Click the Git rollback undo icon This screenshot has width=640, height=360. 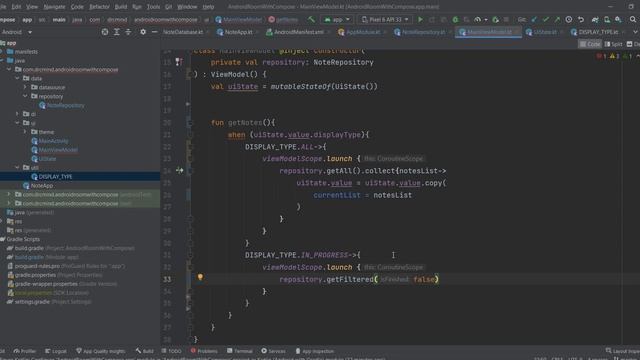(581, 20)
